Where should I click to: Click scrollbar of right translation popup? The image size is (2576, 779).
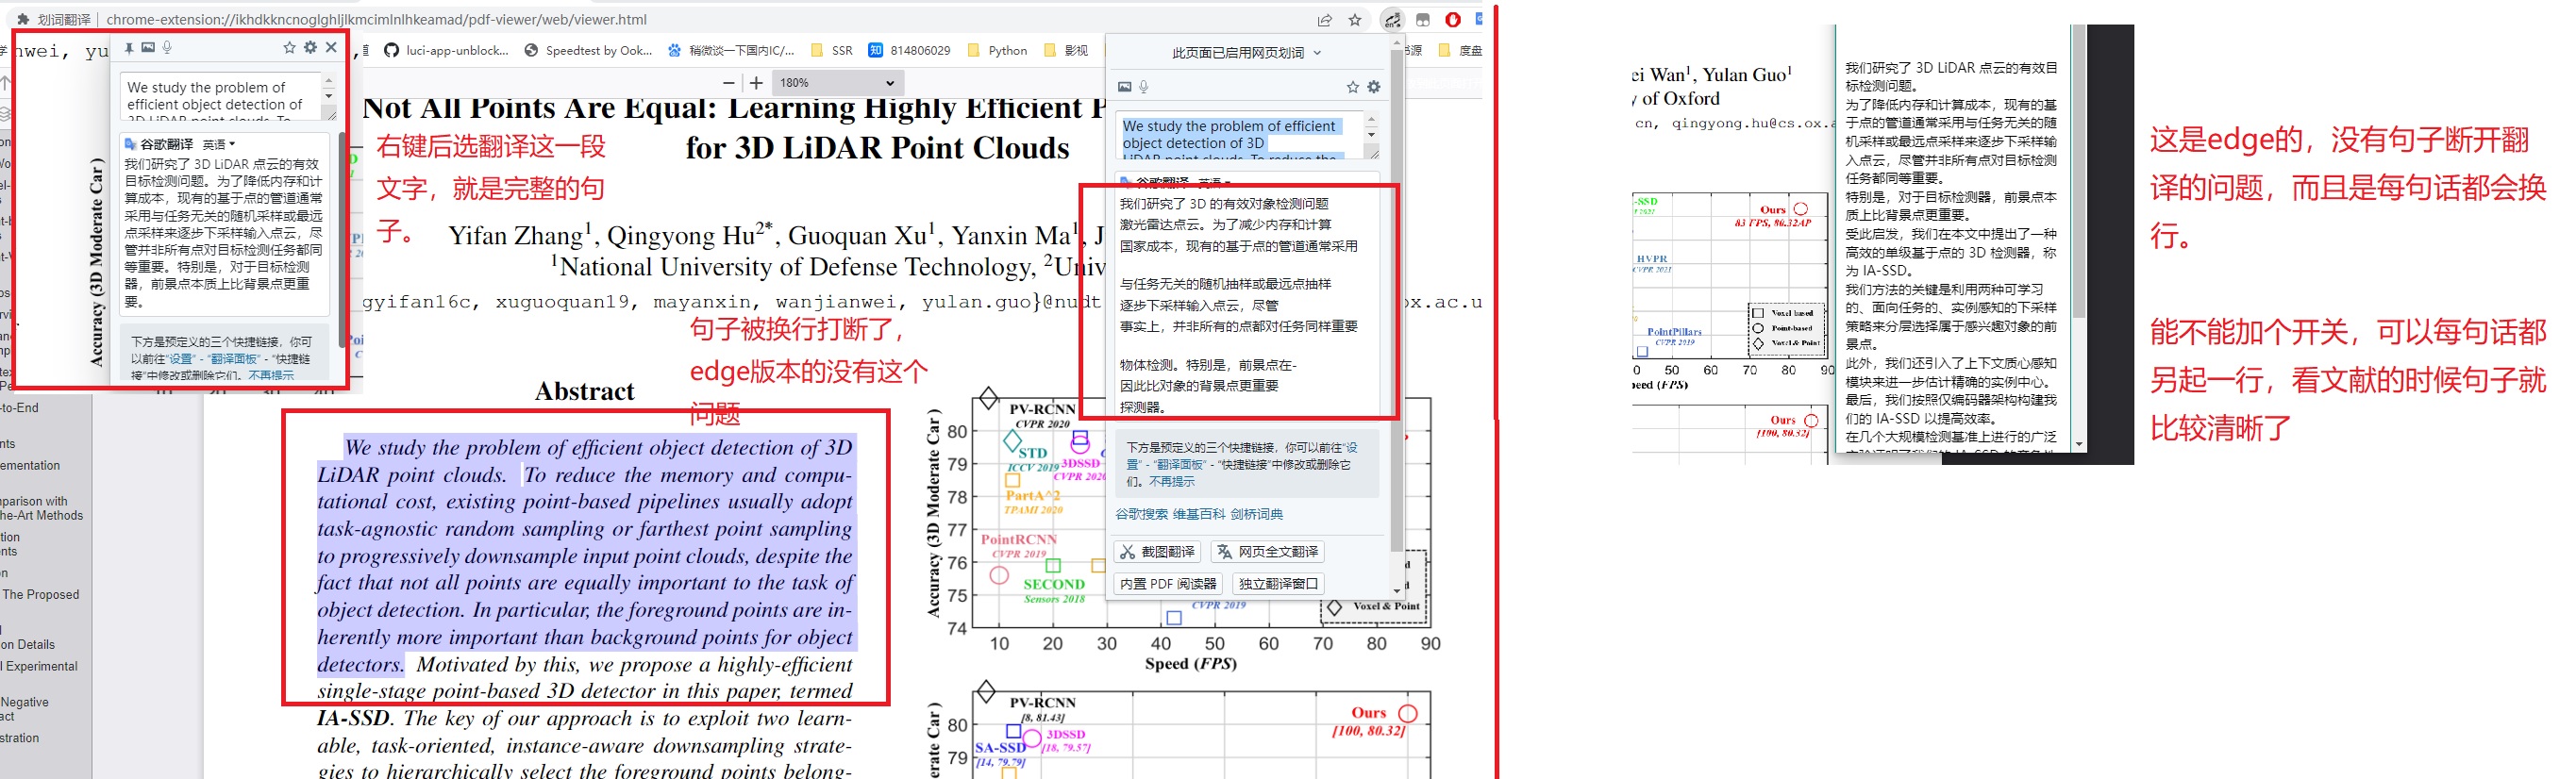pyautogui.click(x=1396, y=300)
